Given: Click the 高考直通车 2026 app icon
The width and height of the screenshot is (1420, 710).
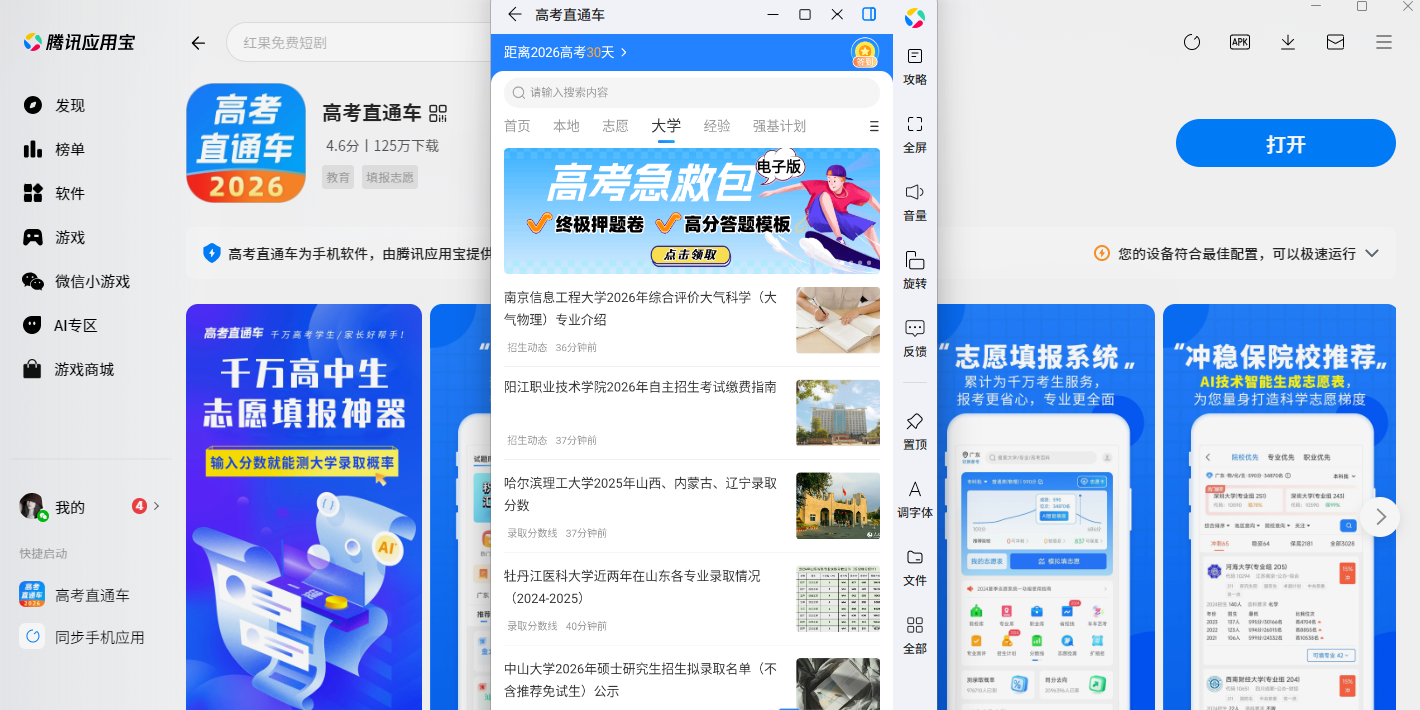Looking at the screenshot, I should click(246, 143).
